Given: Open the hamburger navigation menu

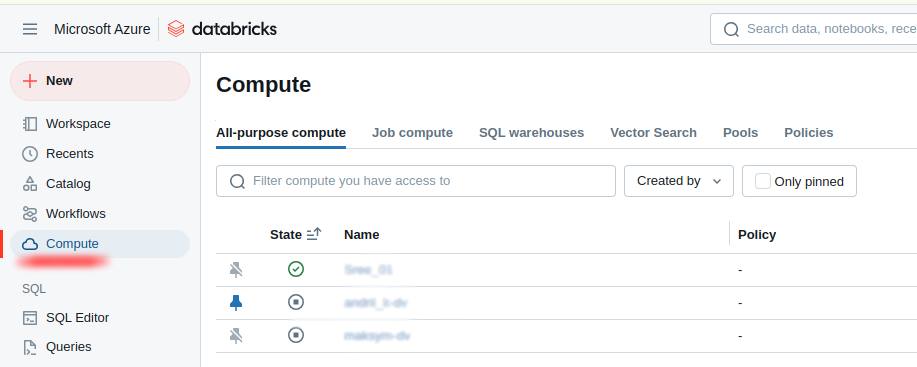Looking at the screenshot, I should [x=30, y=29].
